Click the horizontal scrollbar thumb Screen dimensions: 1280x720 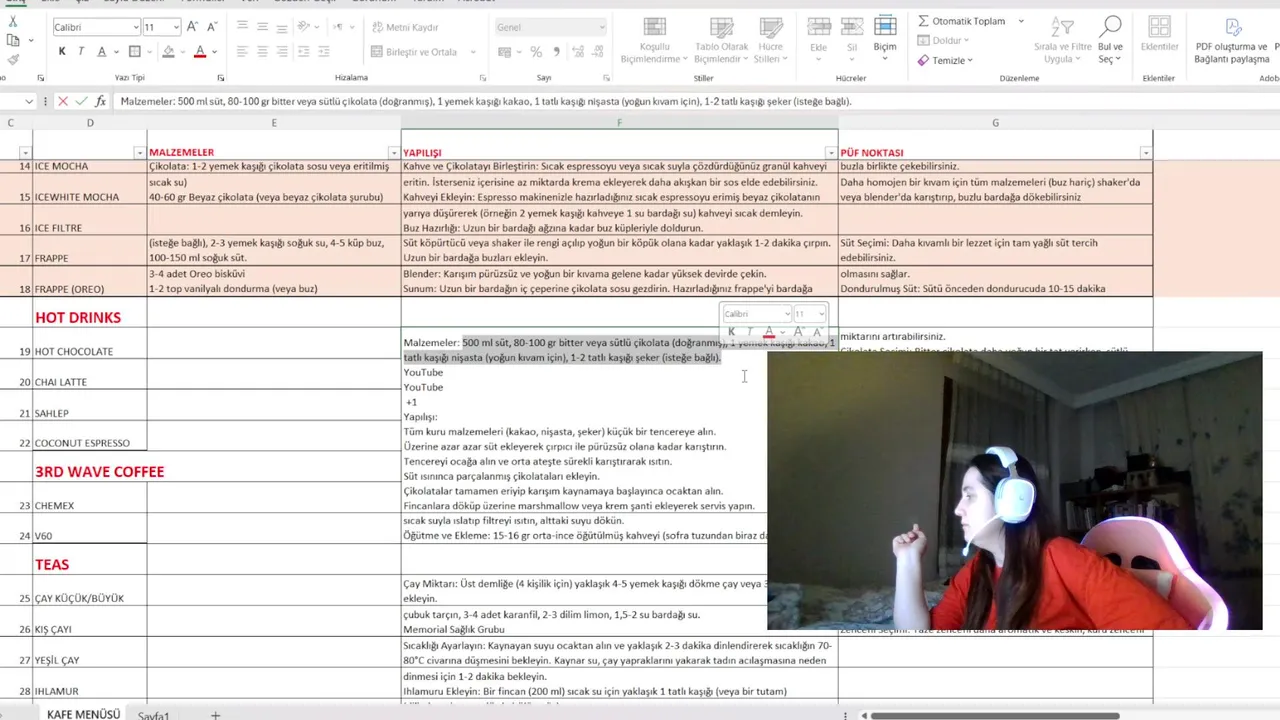pos(995,715)
